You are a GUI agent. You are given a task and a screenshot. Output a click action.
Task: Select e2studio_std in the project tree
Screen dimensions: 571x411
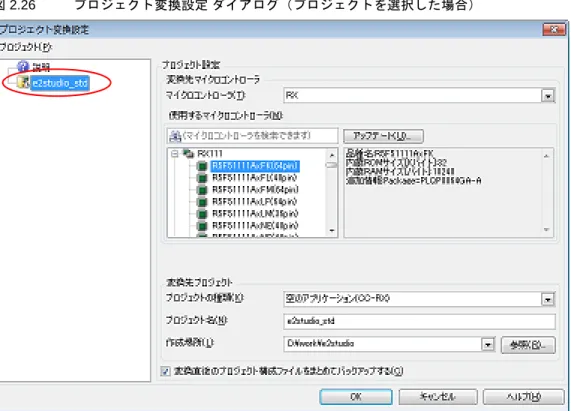[x=60, y=83]
